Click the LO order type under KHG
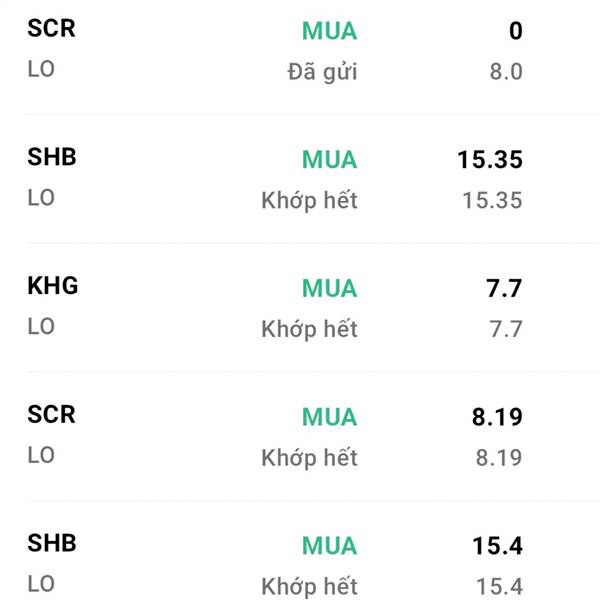Screen dimensions: 600x600 (x=41, y=326)
